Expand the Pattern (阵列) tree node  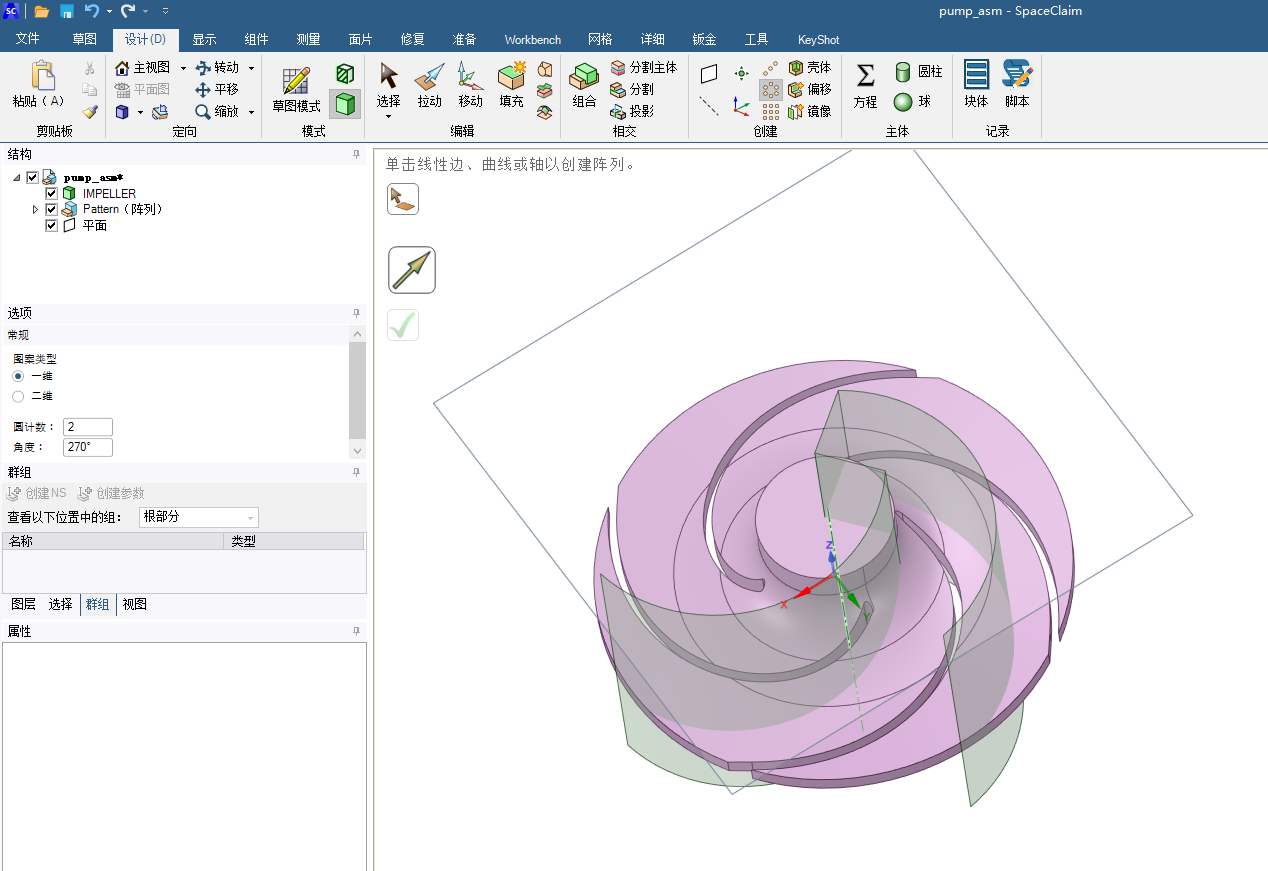pyautogui.click(x=36, y=209)
